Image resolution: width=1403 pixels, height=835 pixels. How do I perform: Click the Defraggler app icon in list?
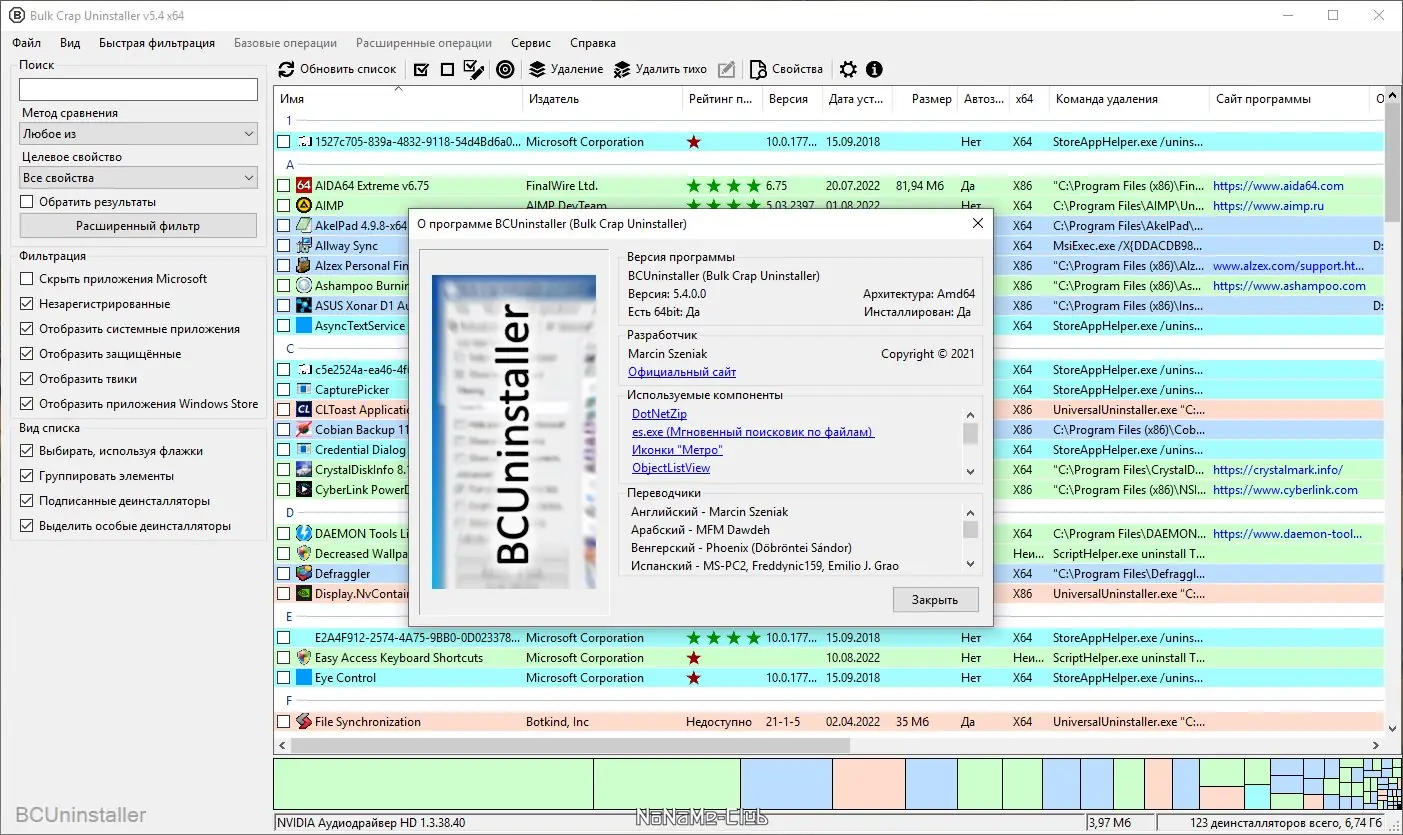click(x=304, y=574)
